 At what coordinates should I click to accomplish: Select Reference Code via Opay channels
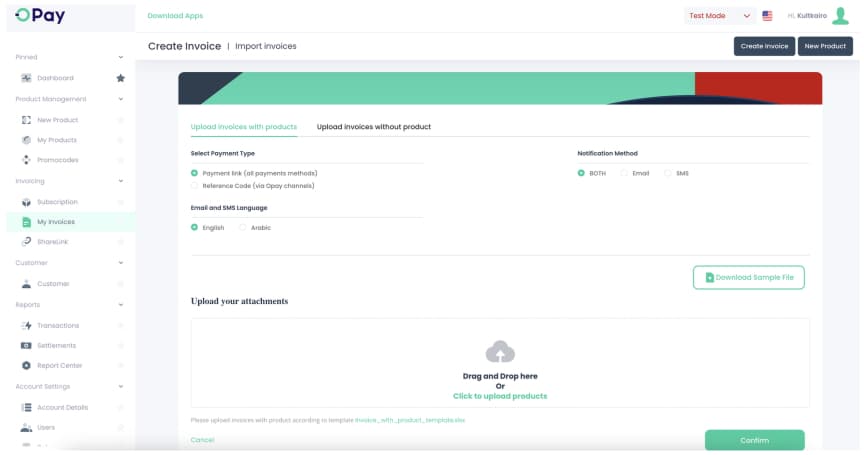point(194,186)
